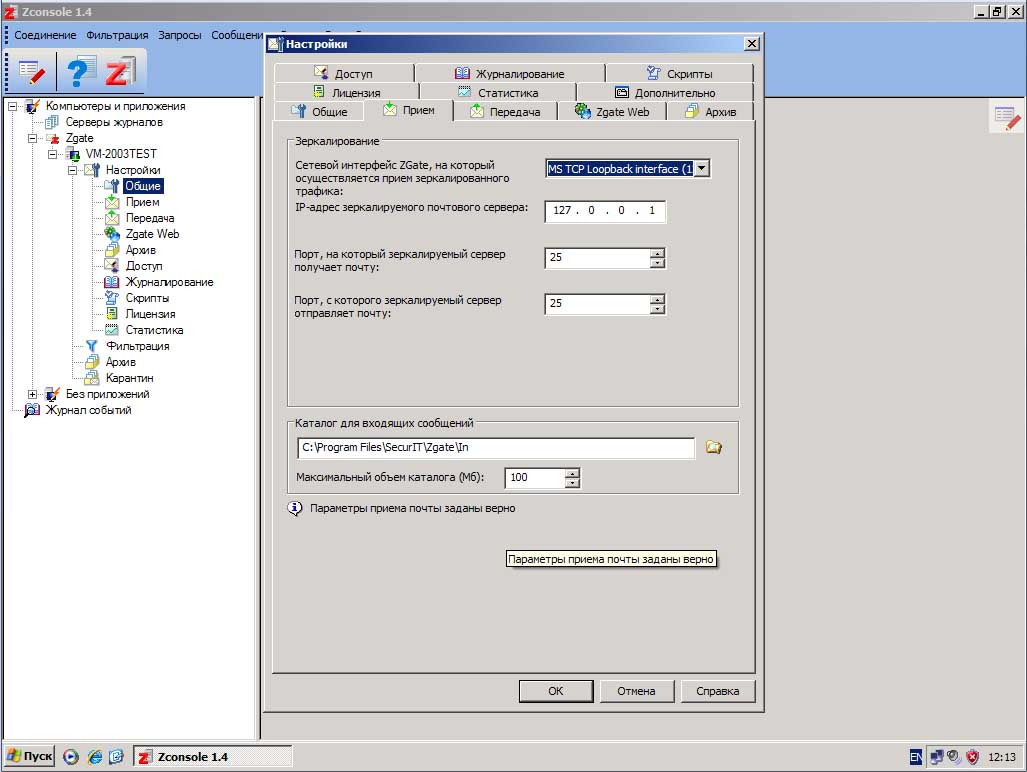This screenshot has height=772, width=1027.
Task: Select Журнал событий in the tree
Action: (88, 410)
